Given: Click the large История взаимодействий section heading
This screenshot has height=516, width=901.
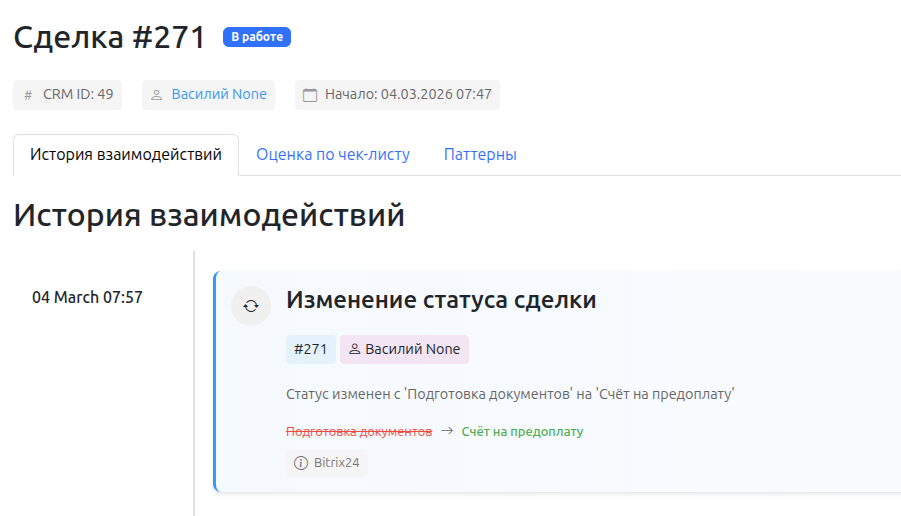Looking at the screenshot, I should (209, 215).
